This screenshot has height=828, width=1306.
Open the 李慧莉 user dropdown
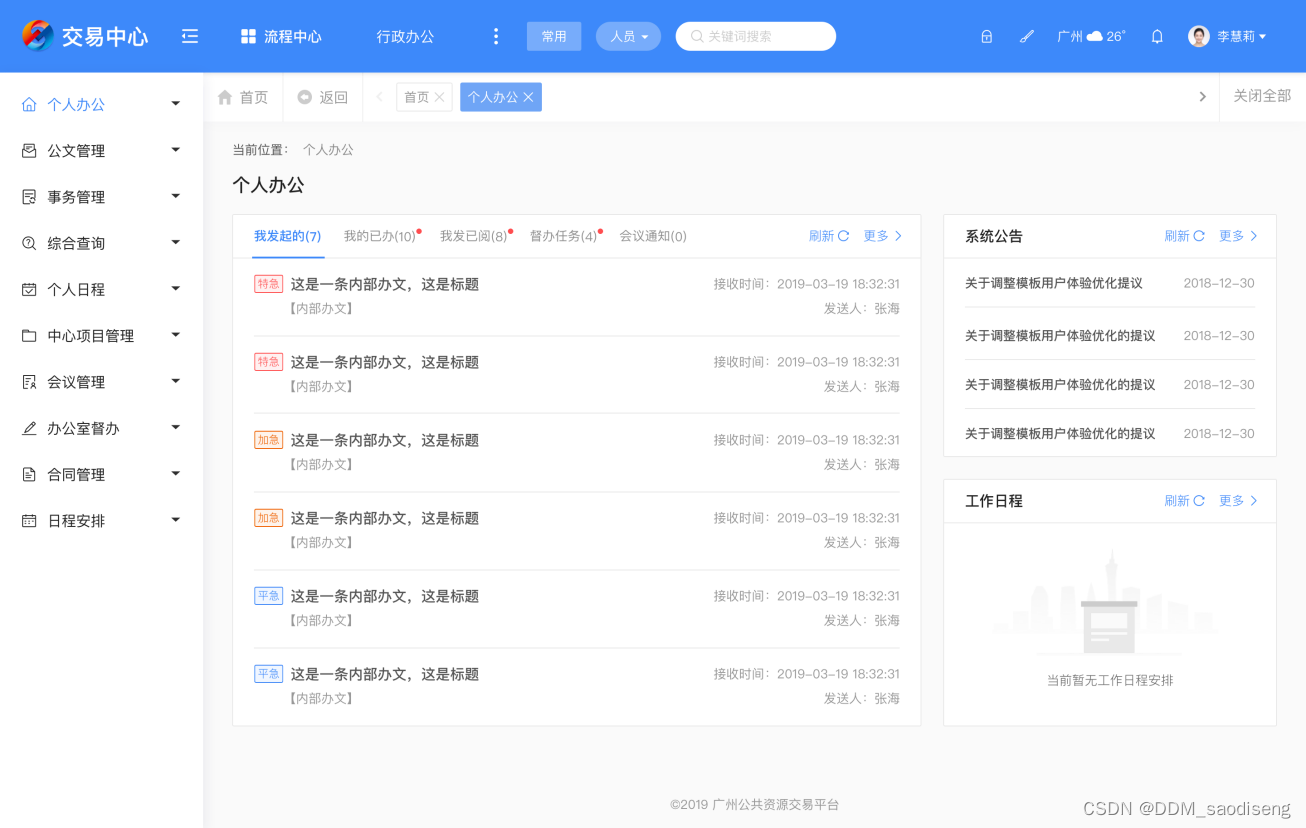1241,36
